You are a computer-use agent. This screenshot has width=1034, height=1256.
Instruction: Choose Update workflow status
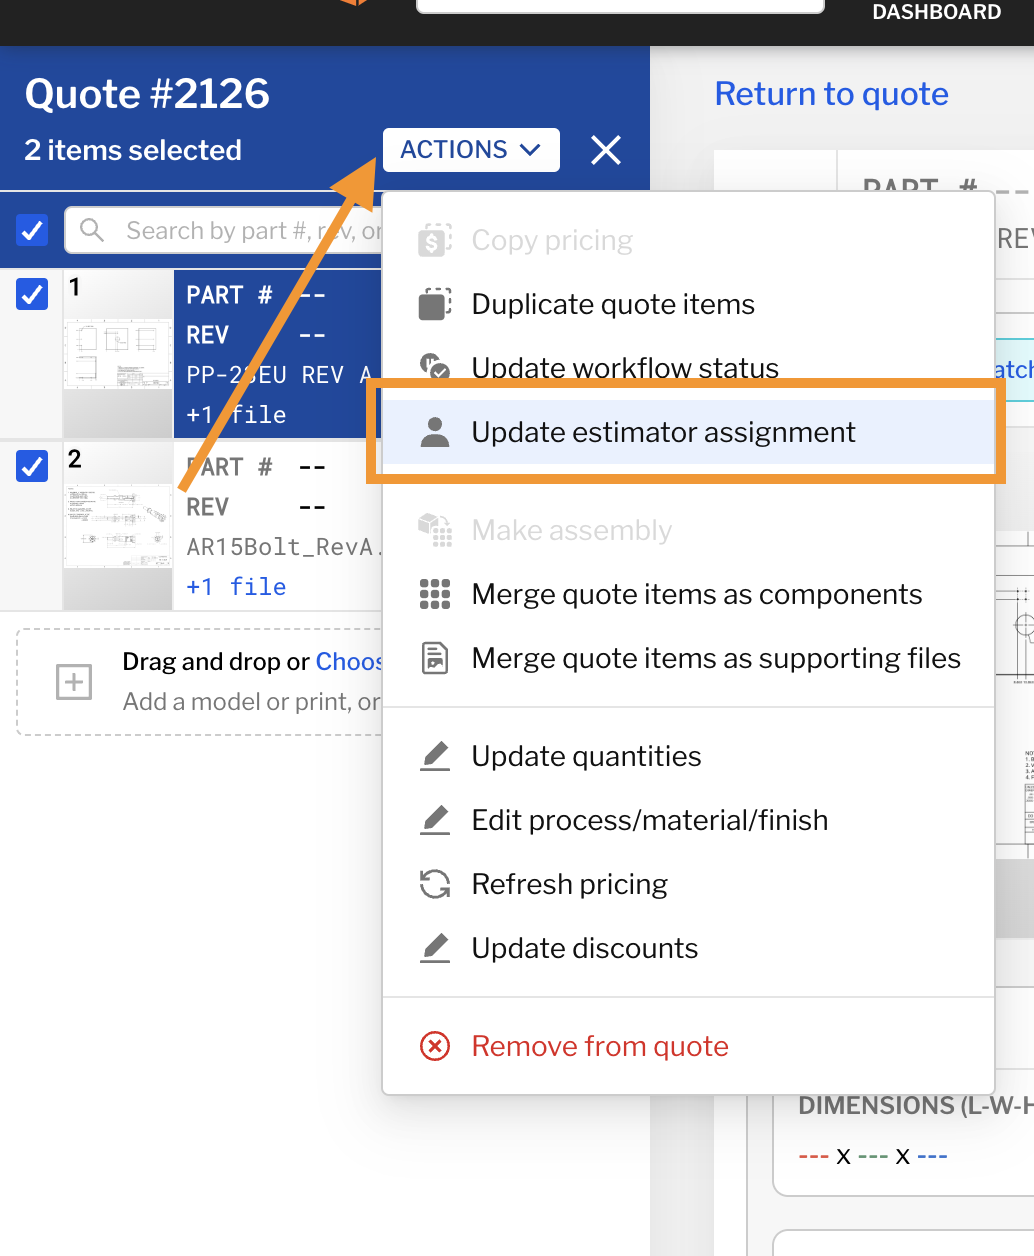pyautogui.click(x=689, y=367)
